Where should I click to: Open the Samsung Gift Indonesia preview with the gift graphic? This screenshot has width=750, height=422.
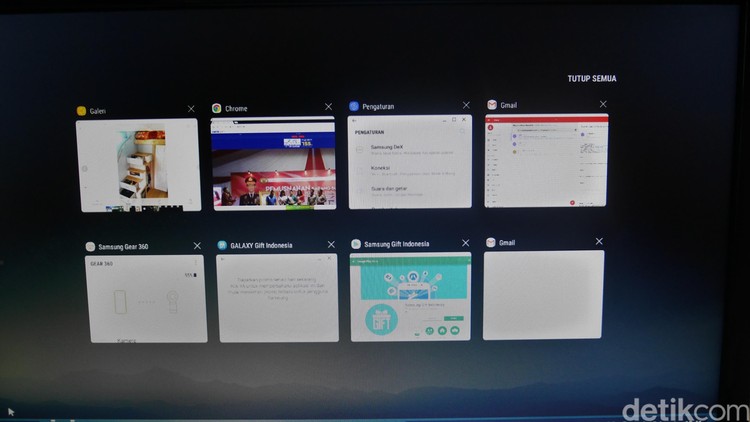[x=410, y=297]
